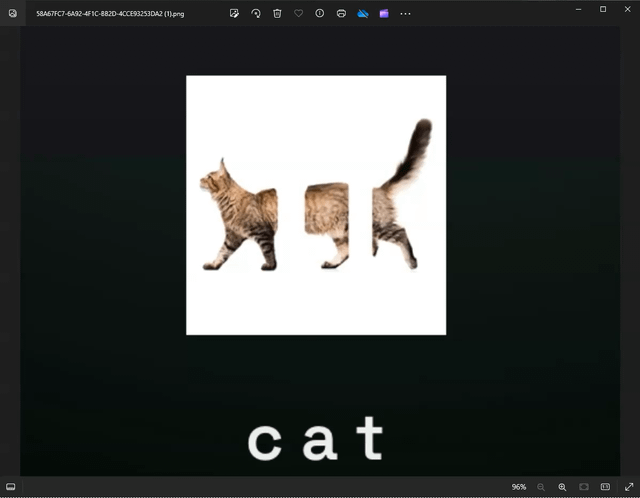
Task: Click the 96% zoom level
Action: (519, 487)
